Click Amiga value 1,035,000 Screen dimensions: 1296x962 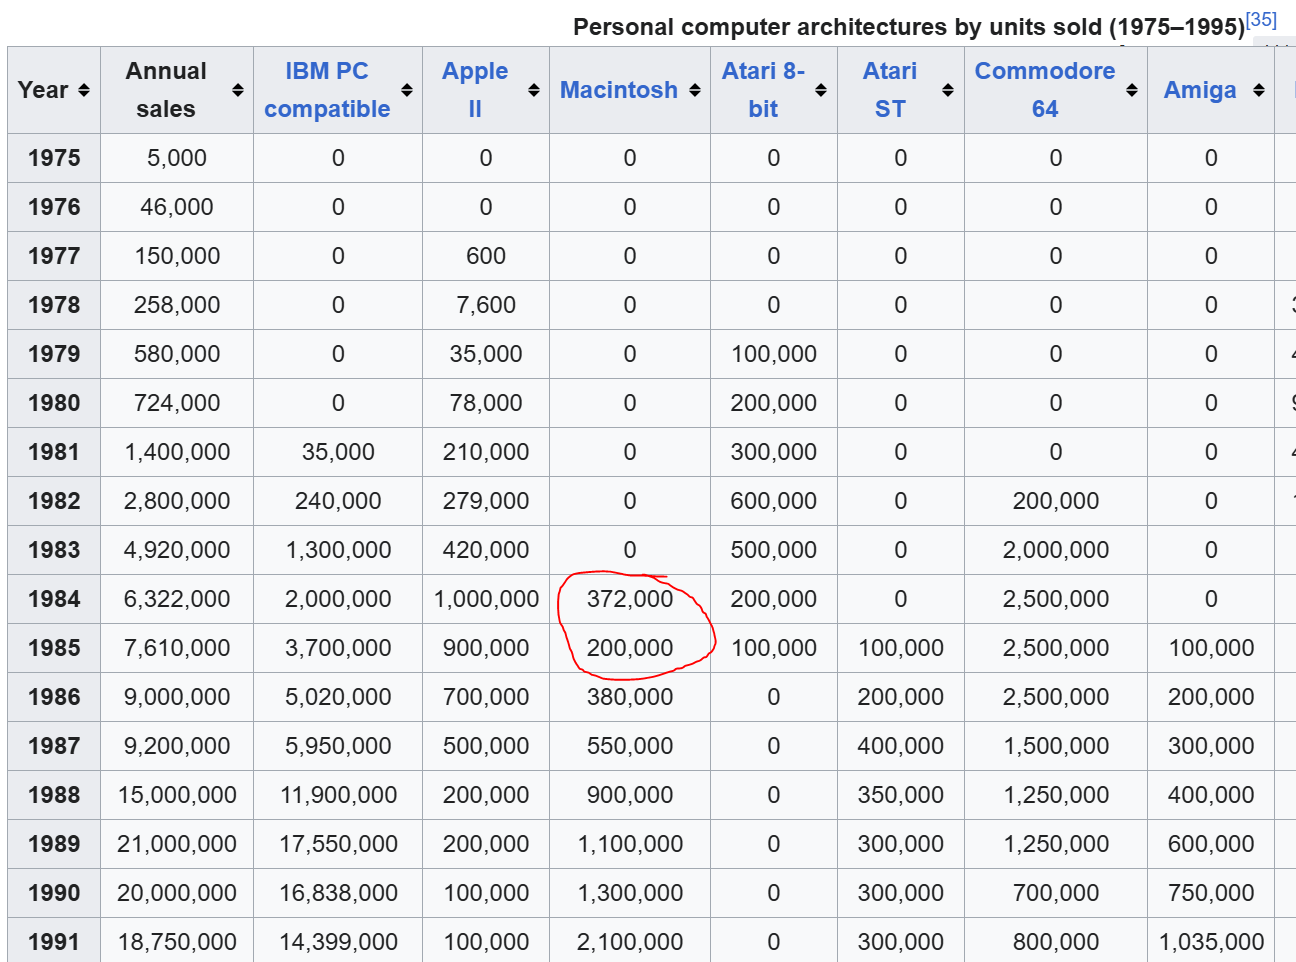[1211, 942]
